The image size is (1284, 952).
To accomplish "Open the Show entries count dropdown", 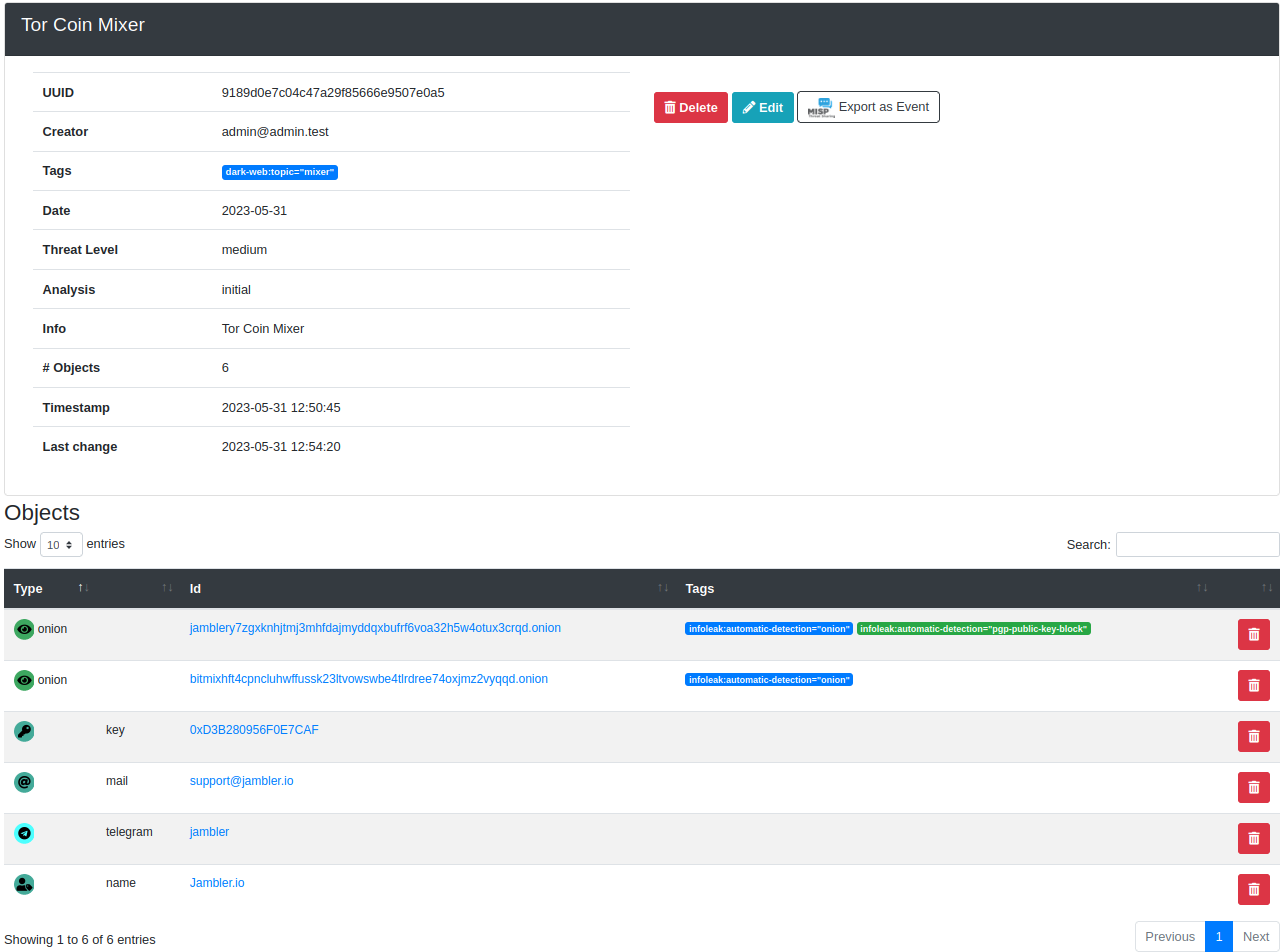I will (x=61, y=545).
